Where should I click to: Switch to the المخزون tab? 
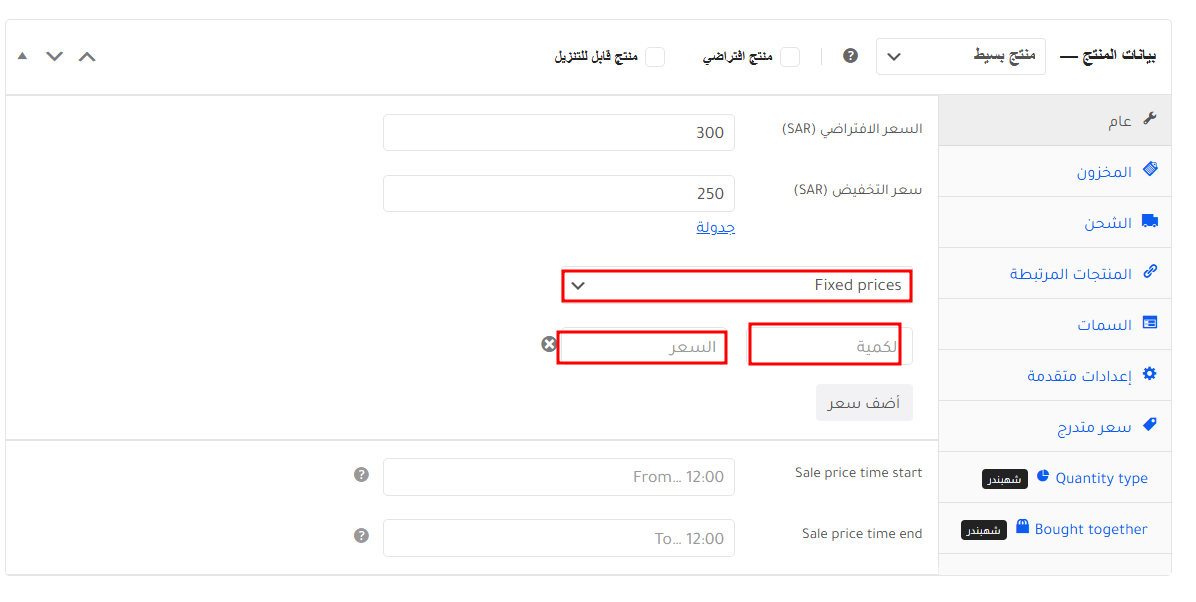[1104, 172]
